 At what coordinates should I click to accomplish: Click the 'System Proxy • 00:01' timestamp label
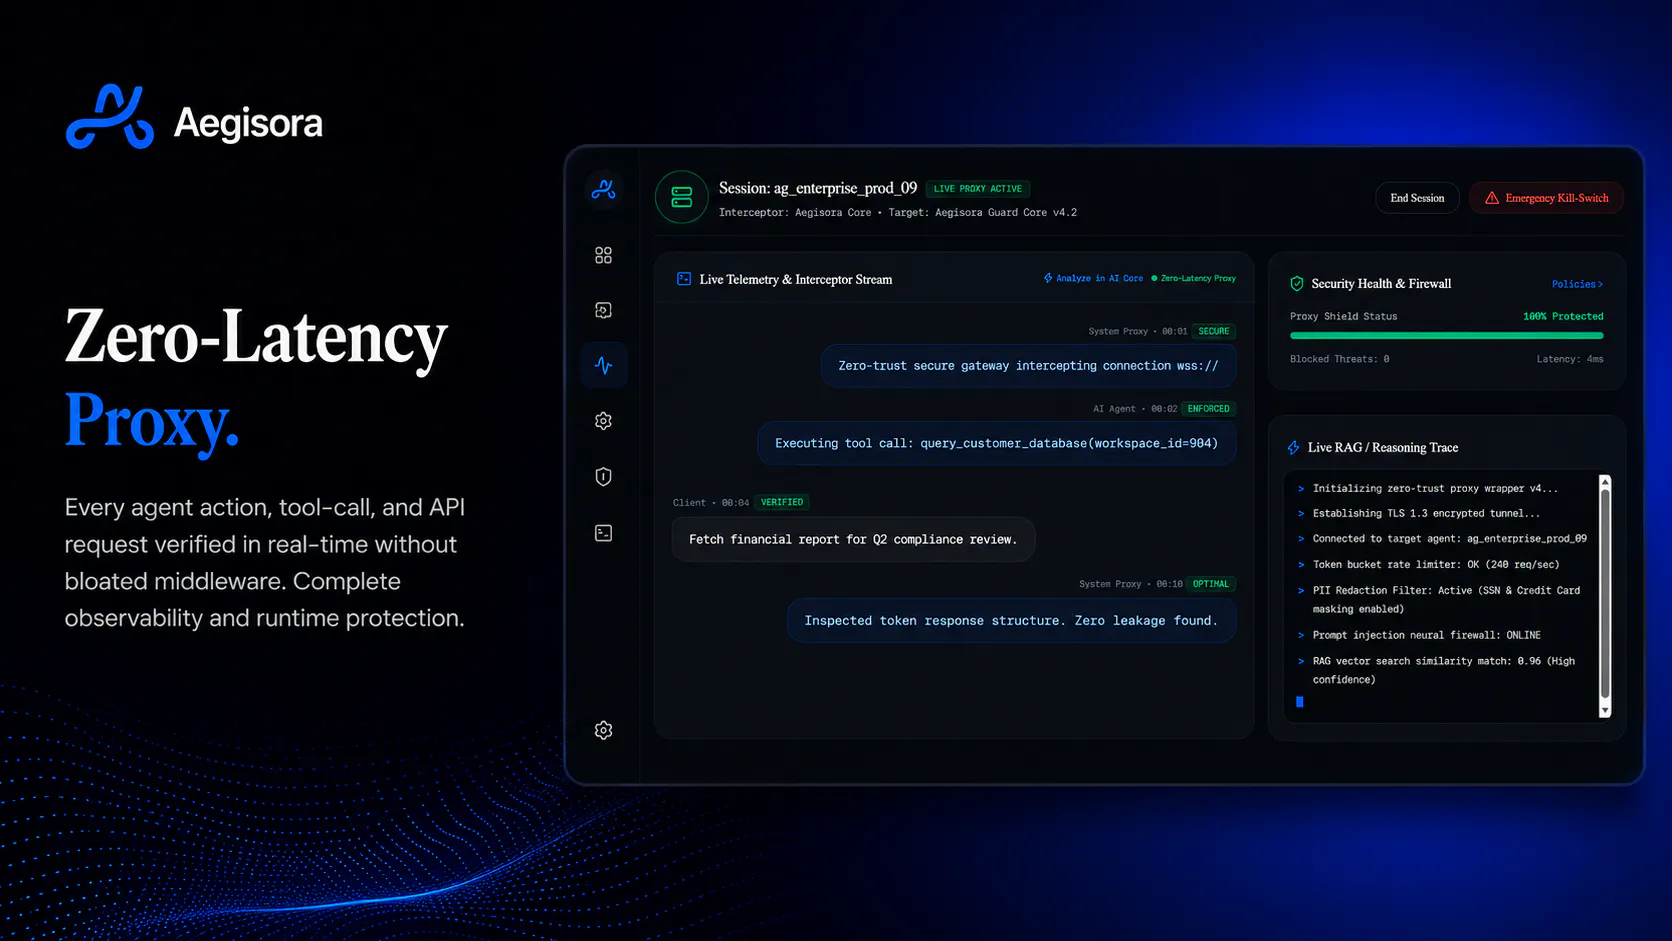[1138, 331]
